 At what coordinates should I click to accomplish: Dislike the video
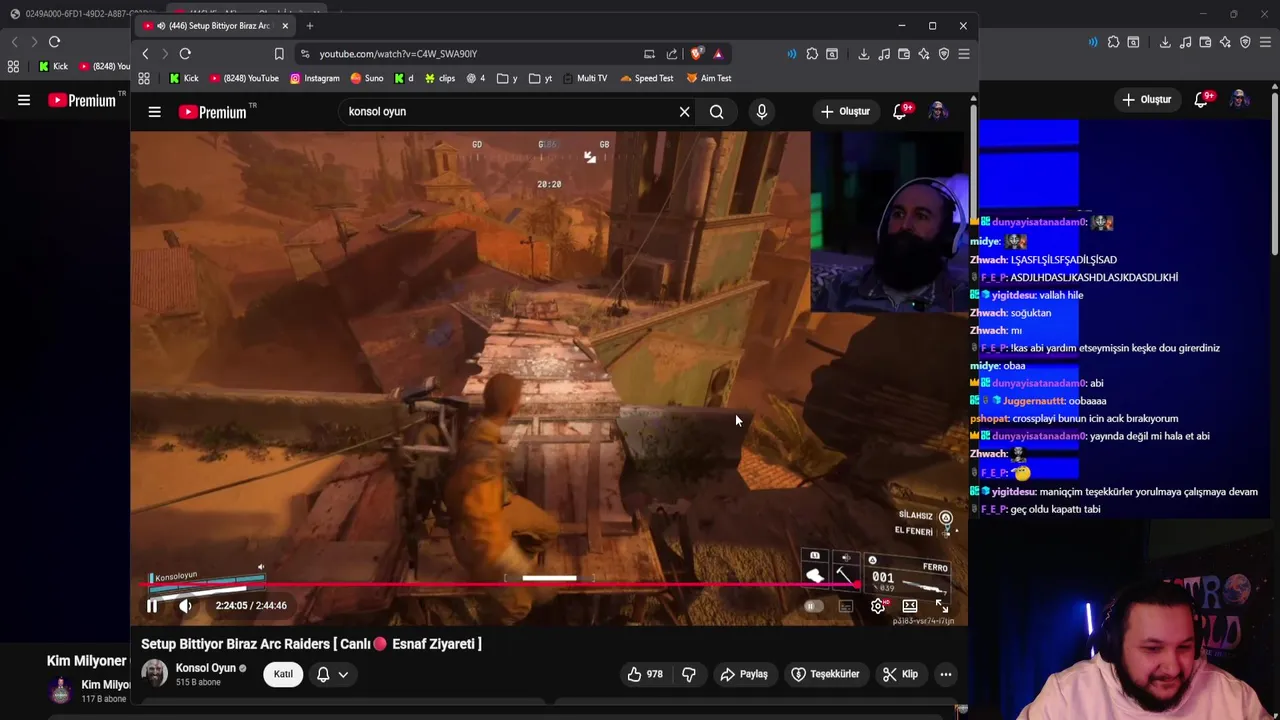pyautogui.click(x=689, y=674)
